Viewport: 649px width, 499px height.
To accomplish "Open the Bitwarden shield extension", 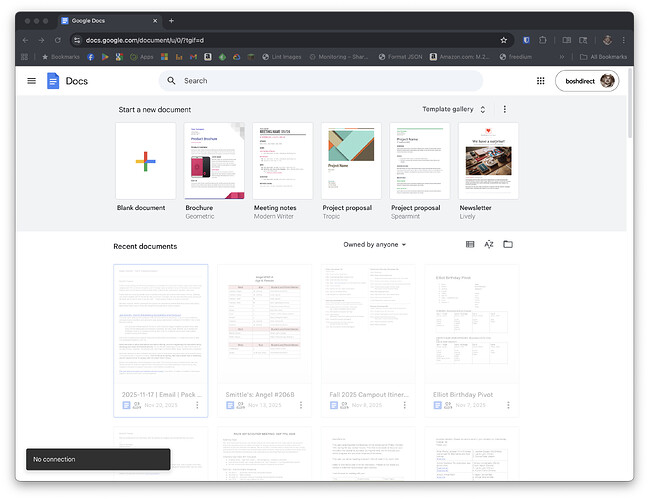I will tap(526, 40).
